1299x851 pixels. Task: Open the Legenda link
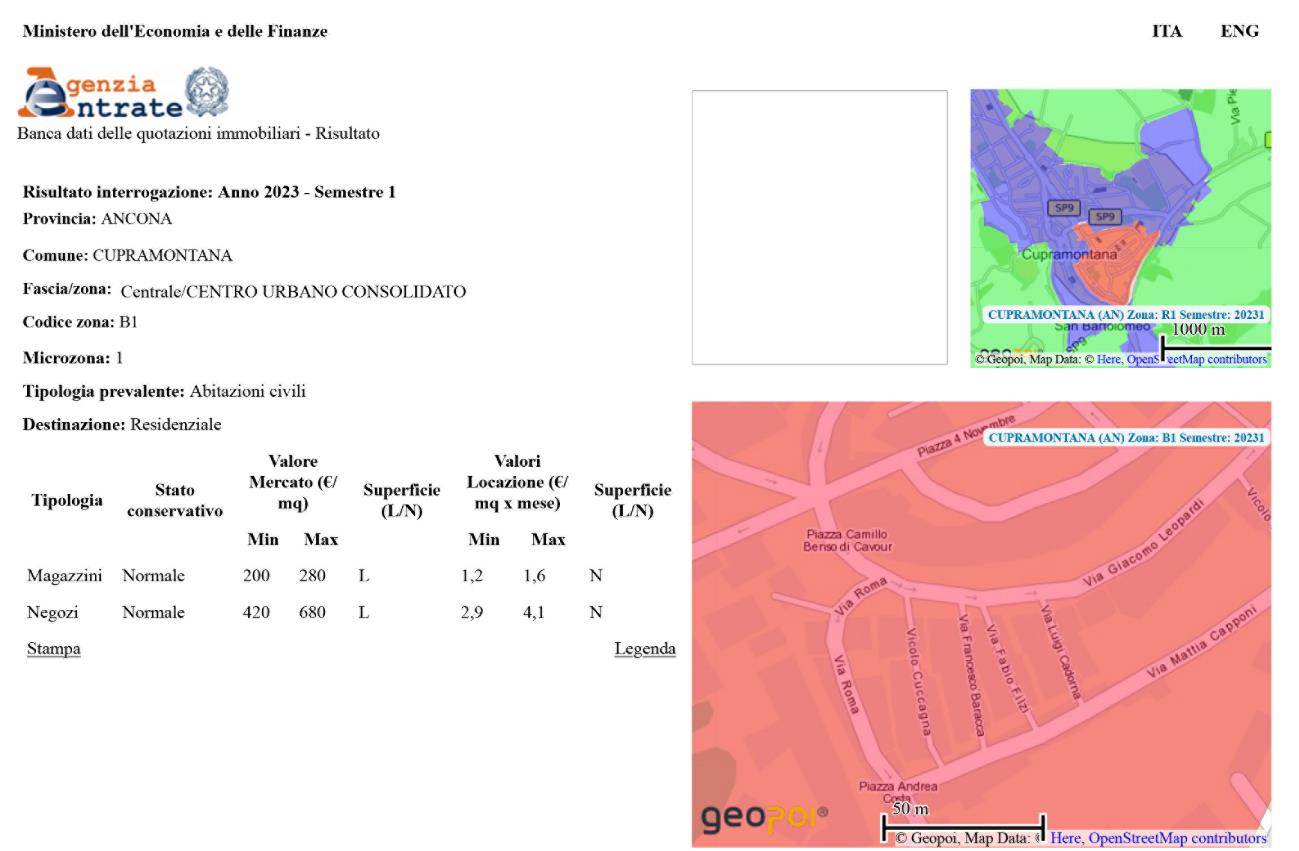(644, 649)
